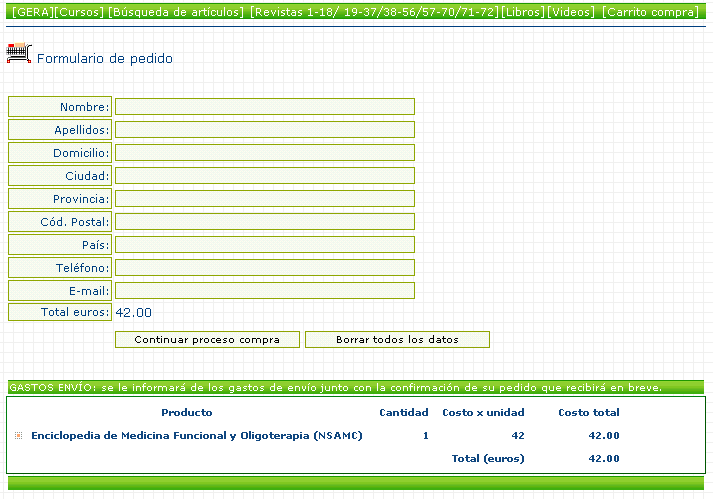Viewport: 713px width, 499px height.
Task: Click the shopping cart icon beside Formulario de pedido
Action: [19, 53]
